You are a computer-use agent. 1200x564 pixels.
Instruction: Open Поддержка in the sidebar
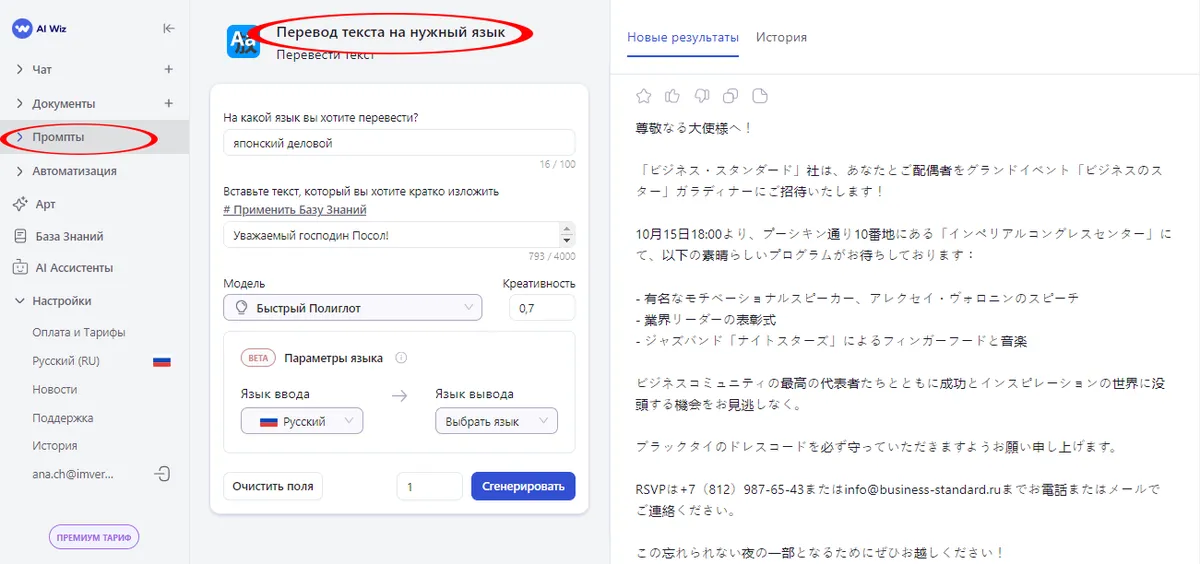click(x=63, y=418)
